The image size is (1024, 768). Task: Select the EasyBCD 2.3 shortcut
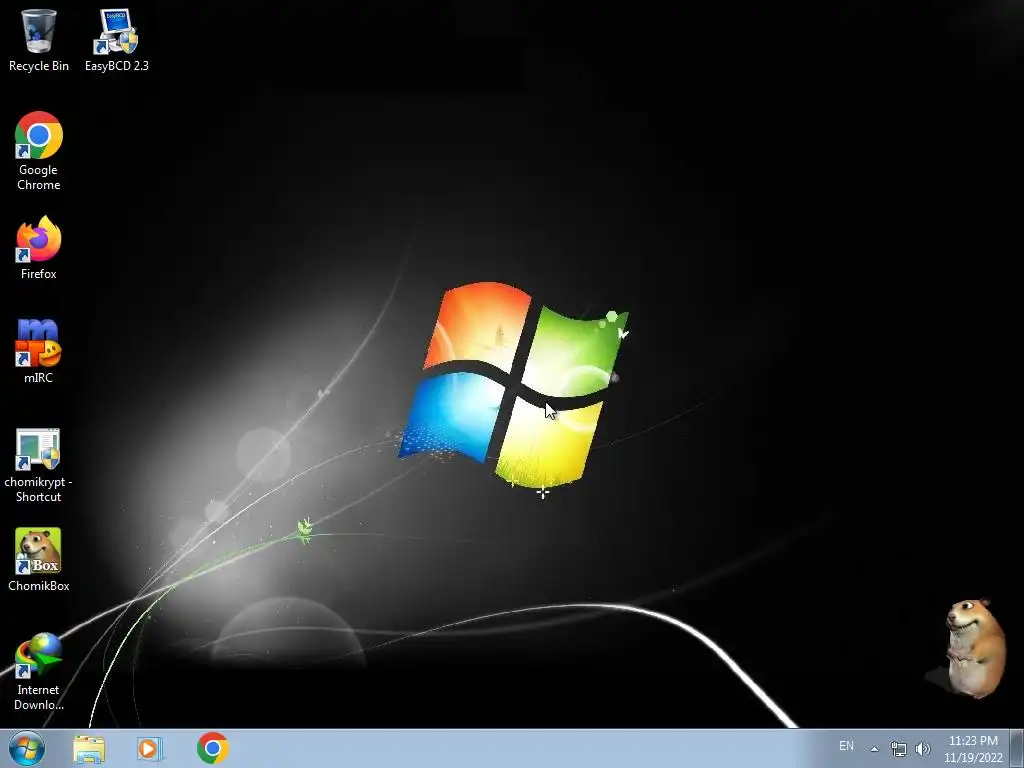click(116, 39)
